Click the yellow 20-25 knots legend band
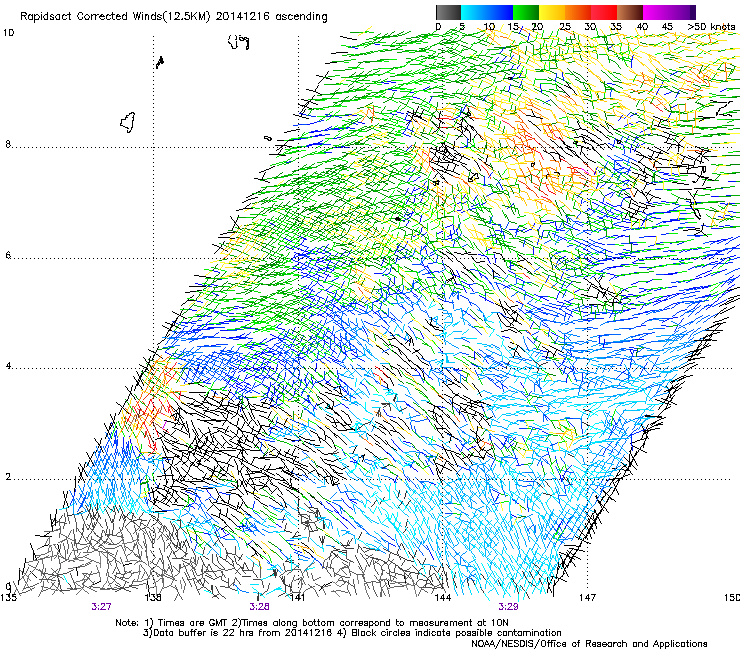Image resolution: width=740 pixels, height=650 pixels. (x=552, y=12)
